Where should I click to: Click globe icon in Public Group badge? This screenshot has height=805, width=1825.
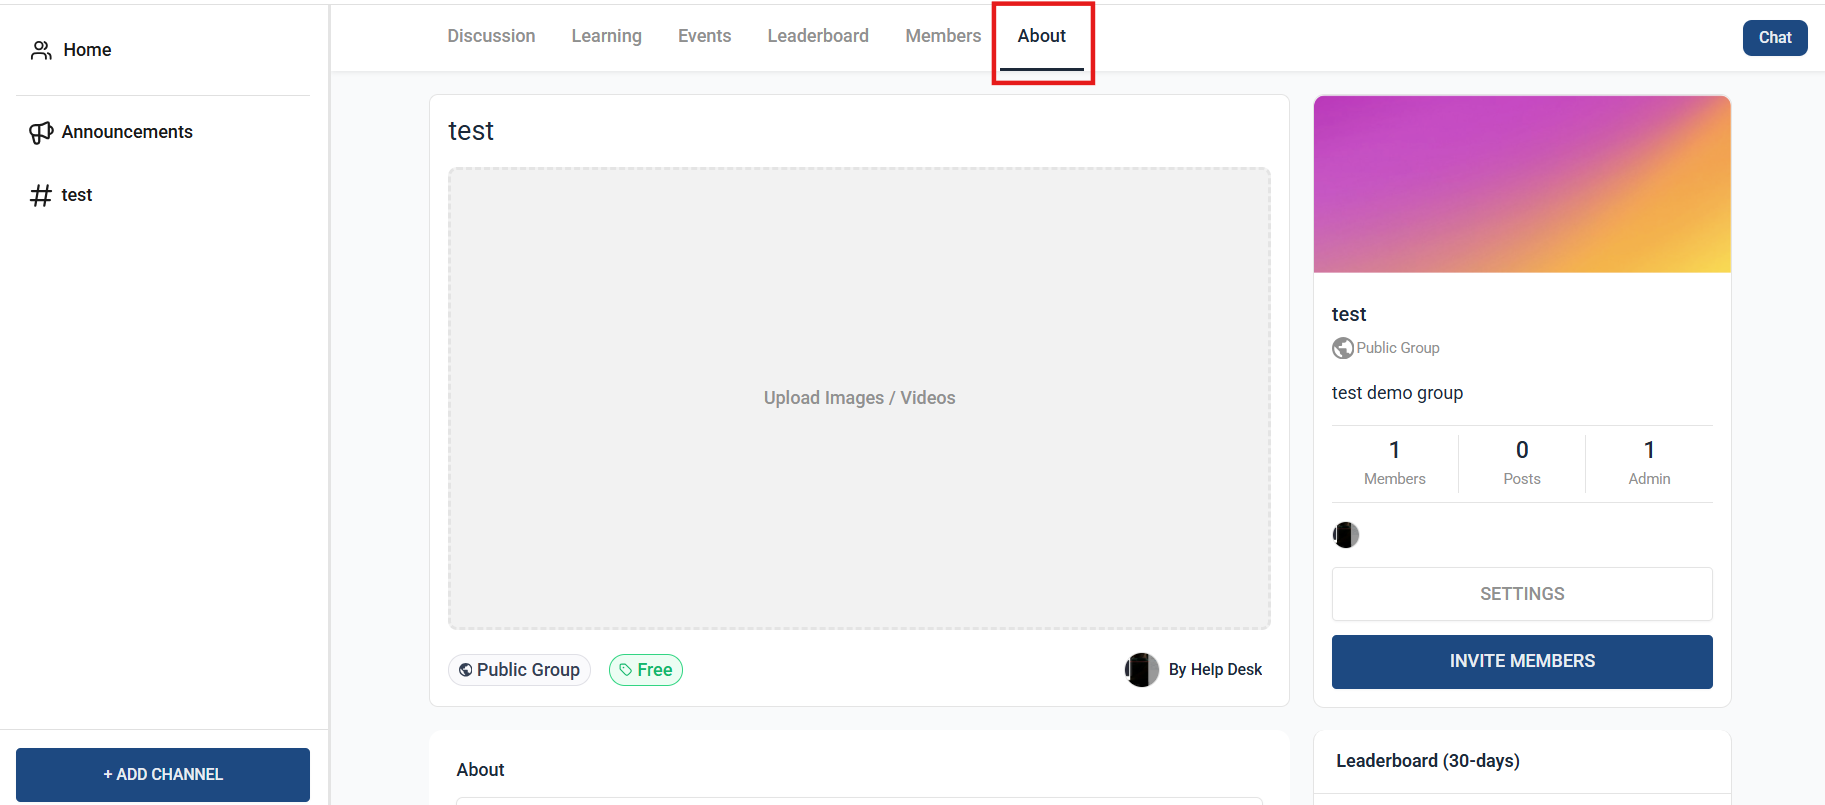465,670
